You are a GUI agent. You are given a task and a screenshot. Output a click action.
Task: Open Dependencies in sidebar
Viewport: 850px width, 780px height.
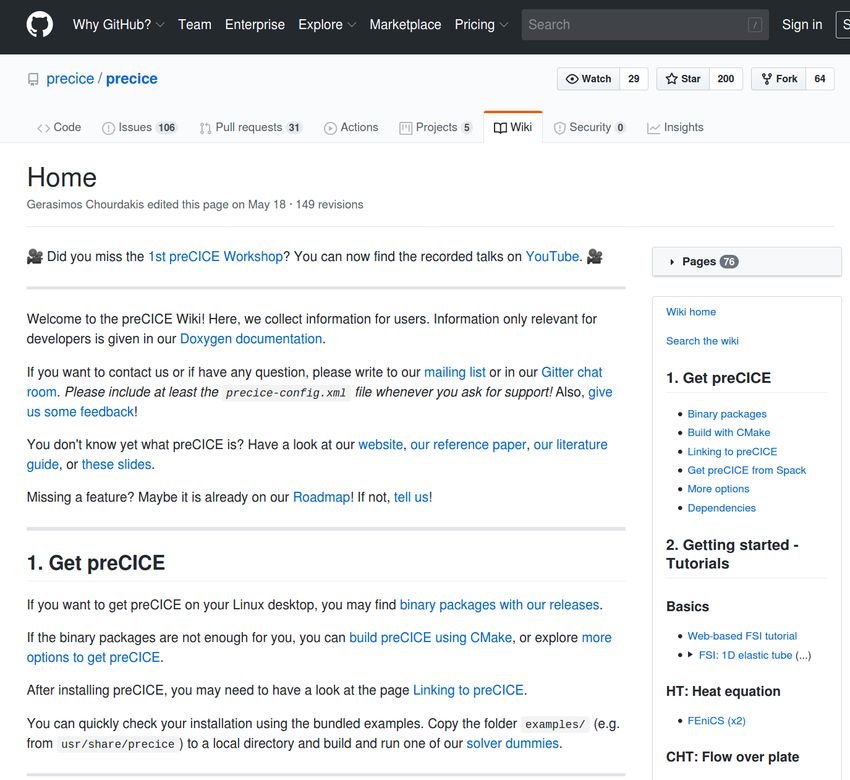coord(722,508)
